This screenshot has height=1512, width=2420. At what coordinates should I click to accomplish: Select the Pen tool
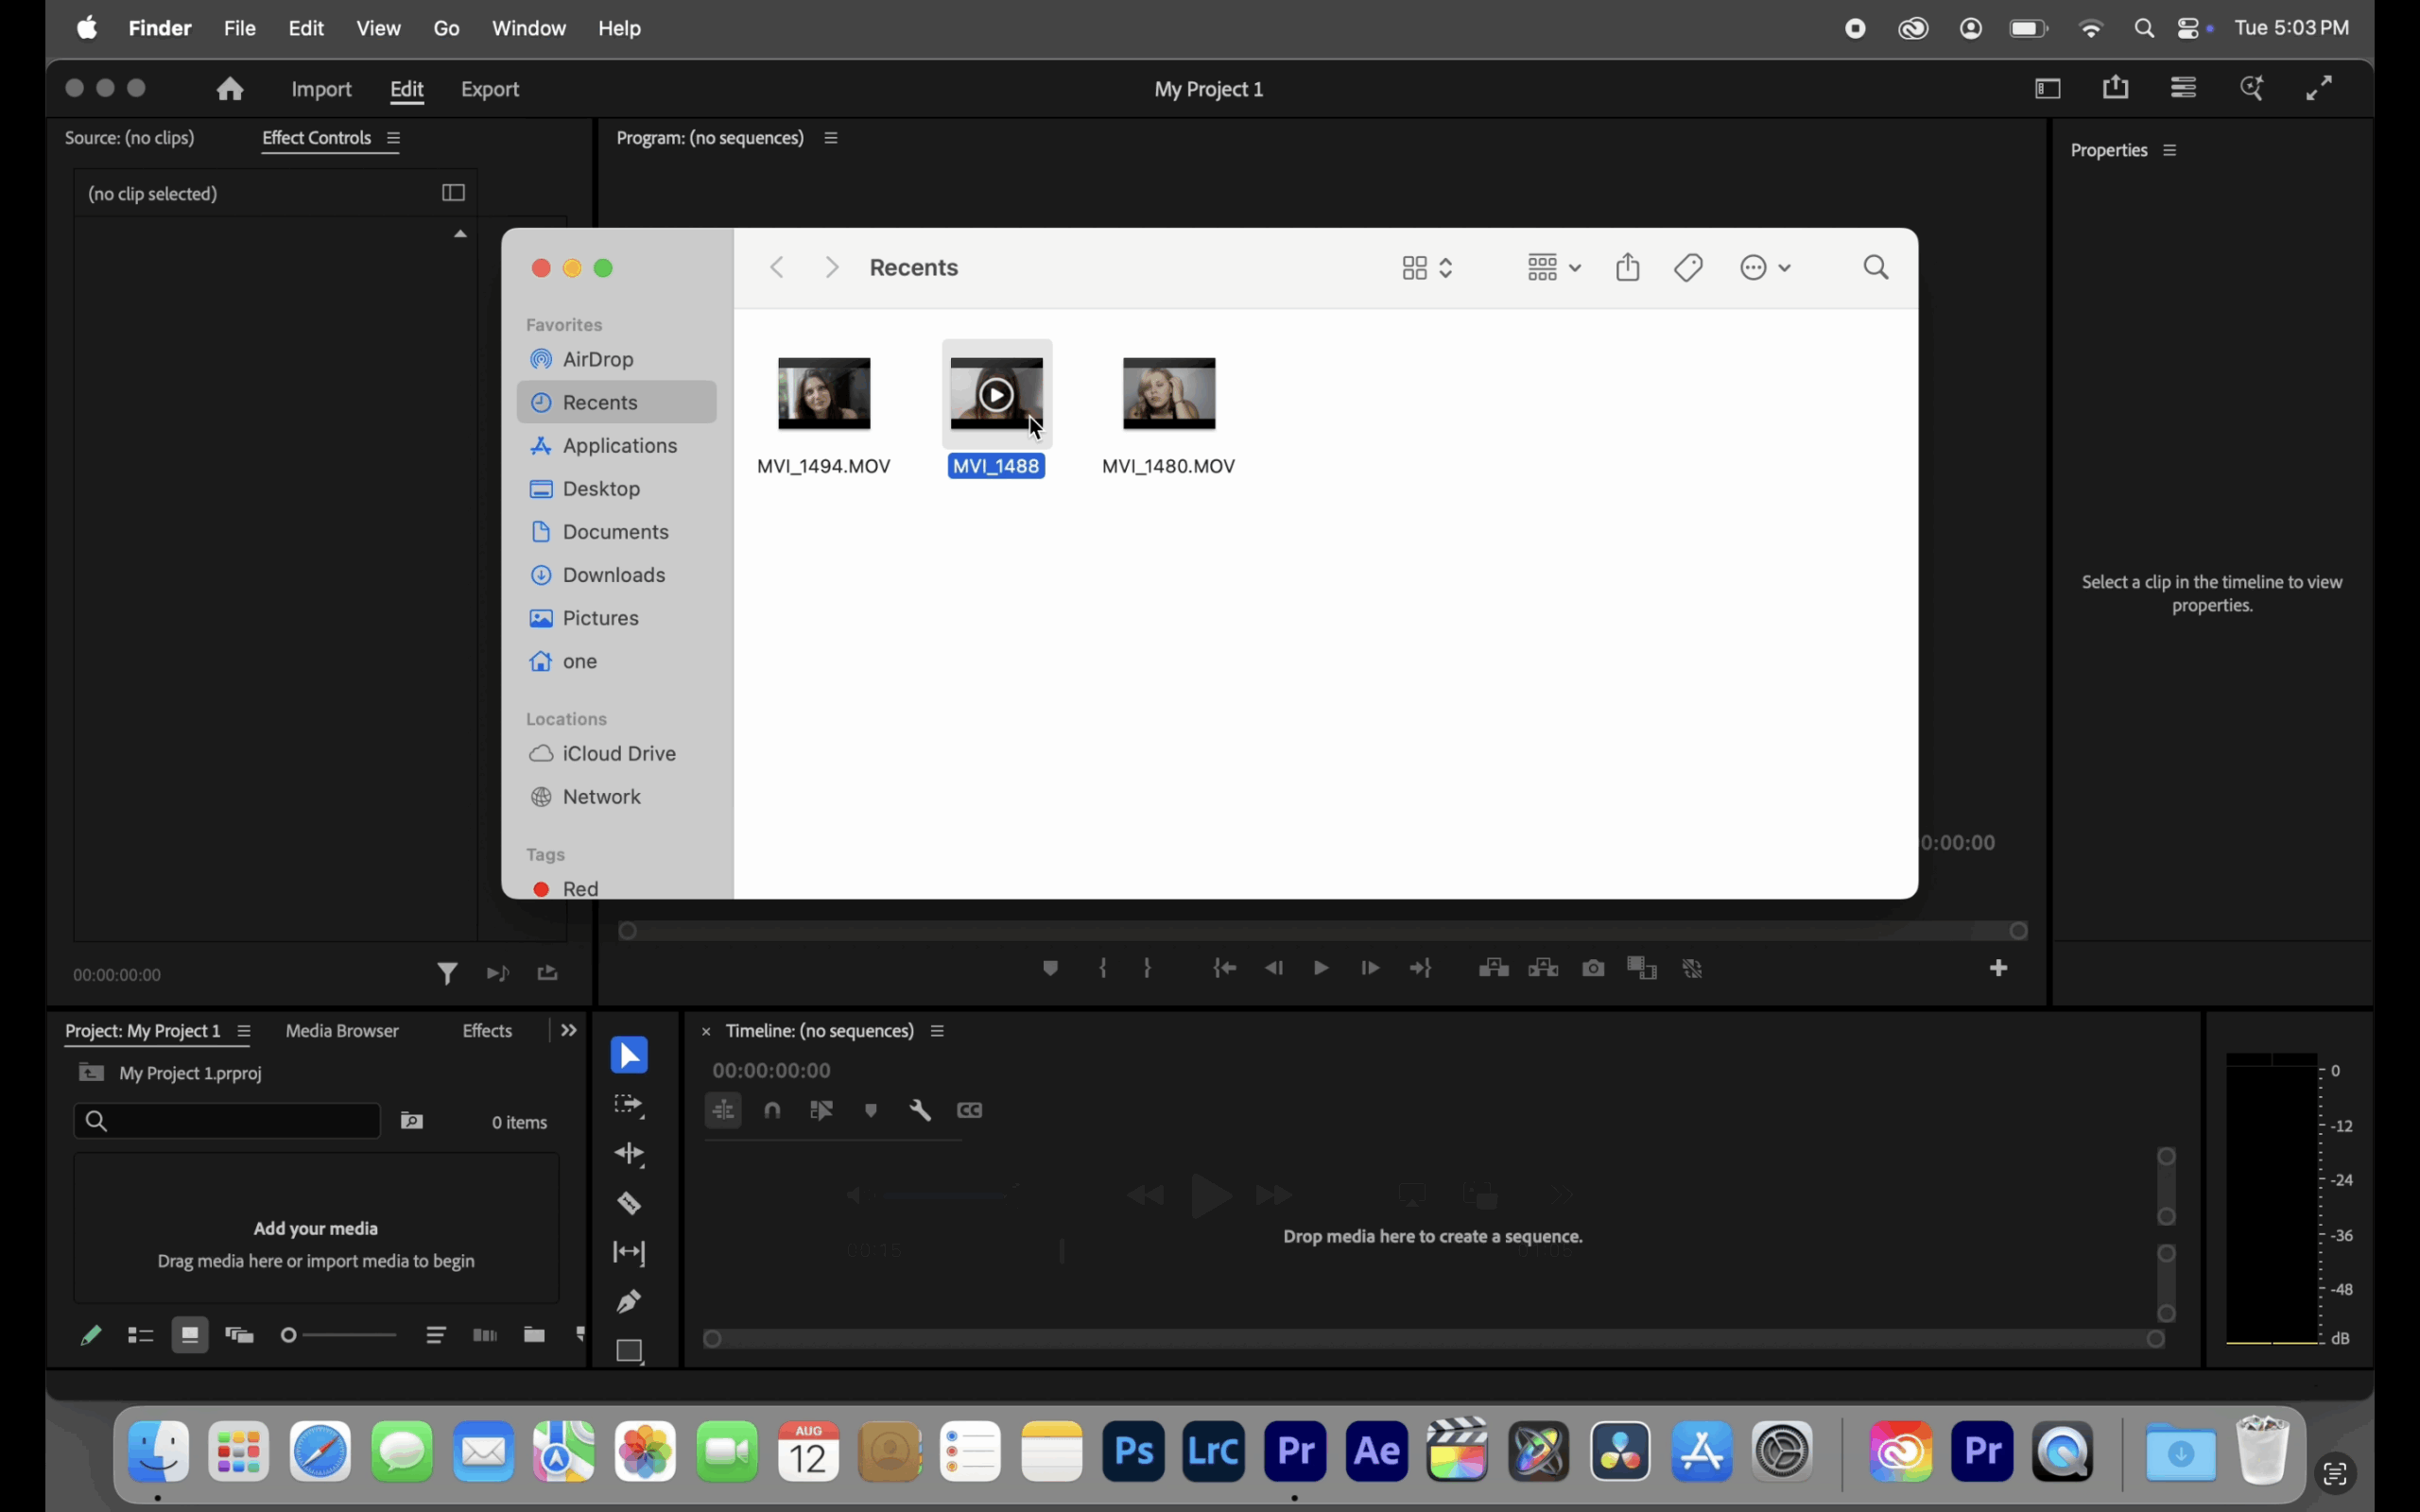tap(629, 1301)
